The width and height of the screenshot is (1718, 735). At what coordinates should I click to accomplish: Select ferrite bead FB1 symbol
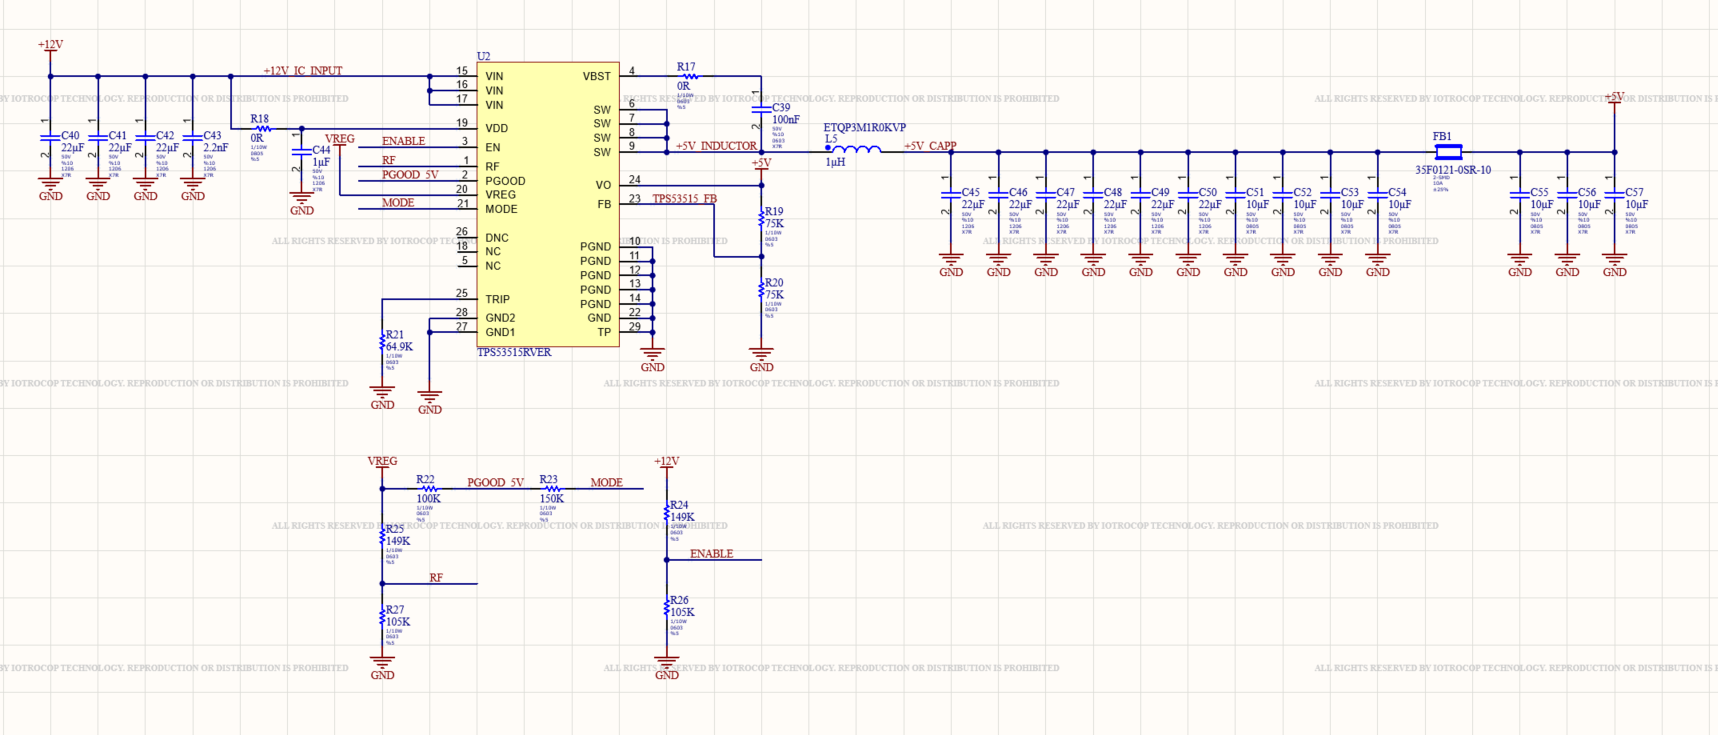point(1448,152)
